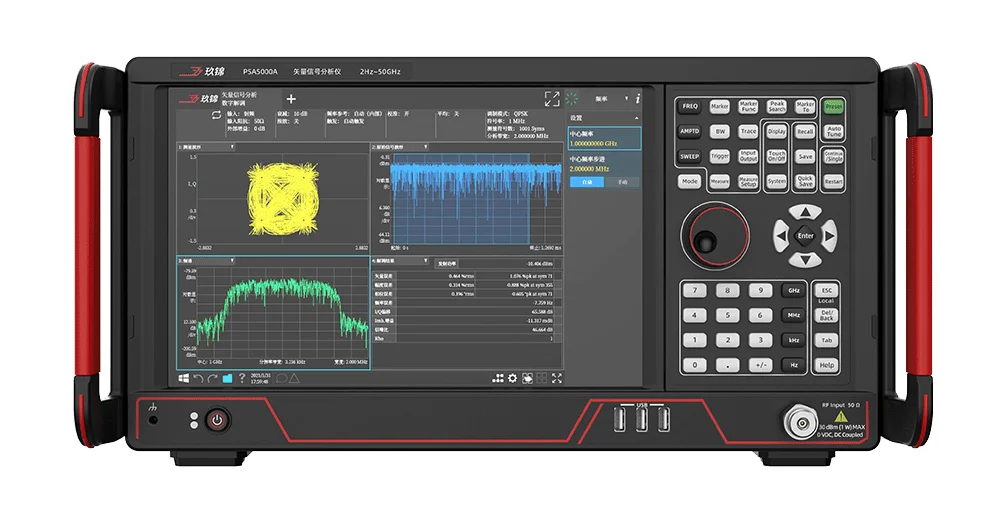1008x524 pixels.
Task: Click the green spinning busy indicator icon
Action: click(x=572, y=98)
